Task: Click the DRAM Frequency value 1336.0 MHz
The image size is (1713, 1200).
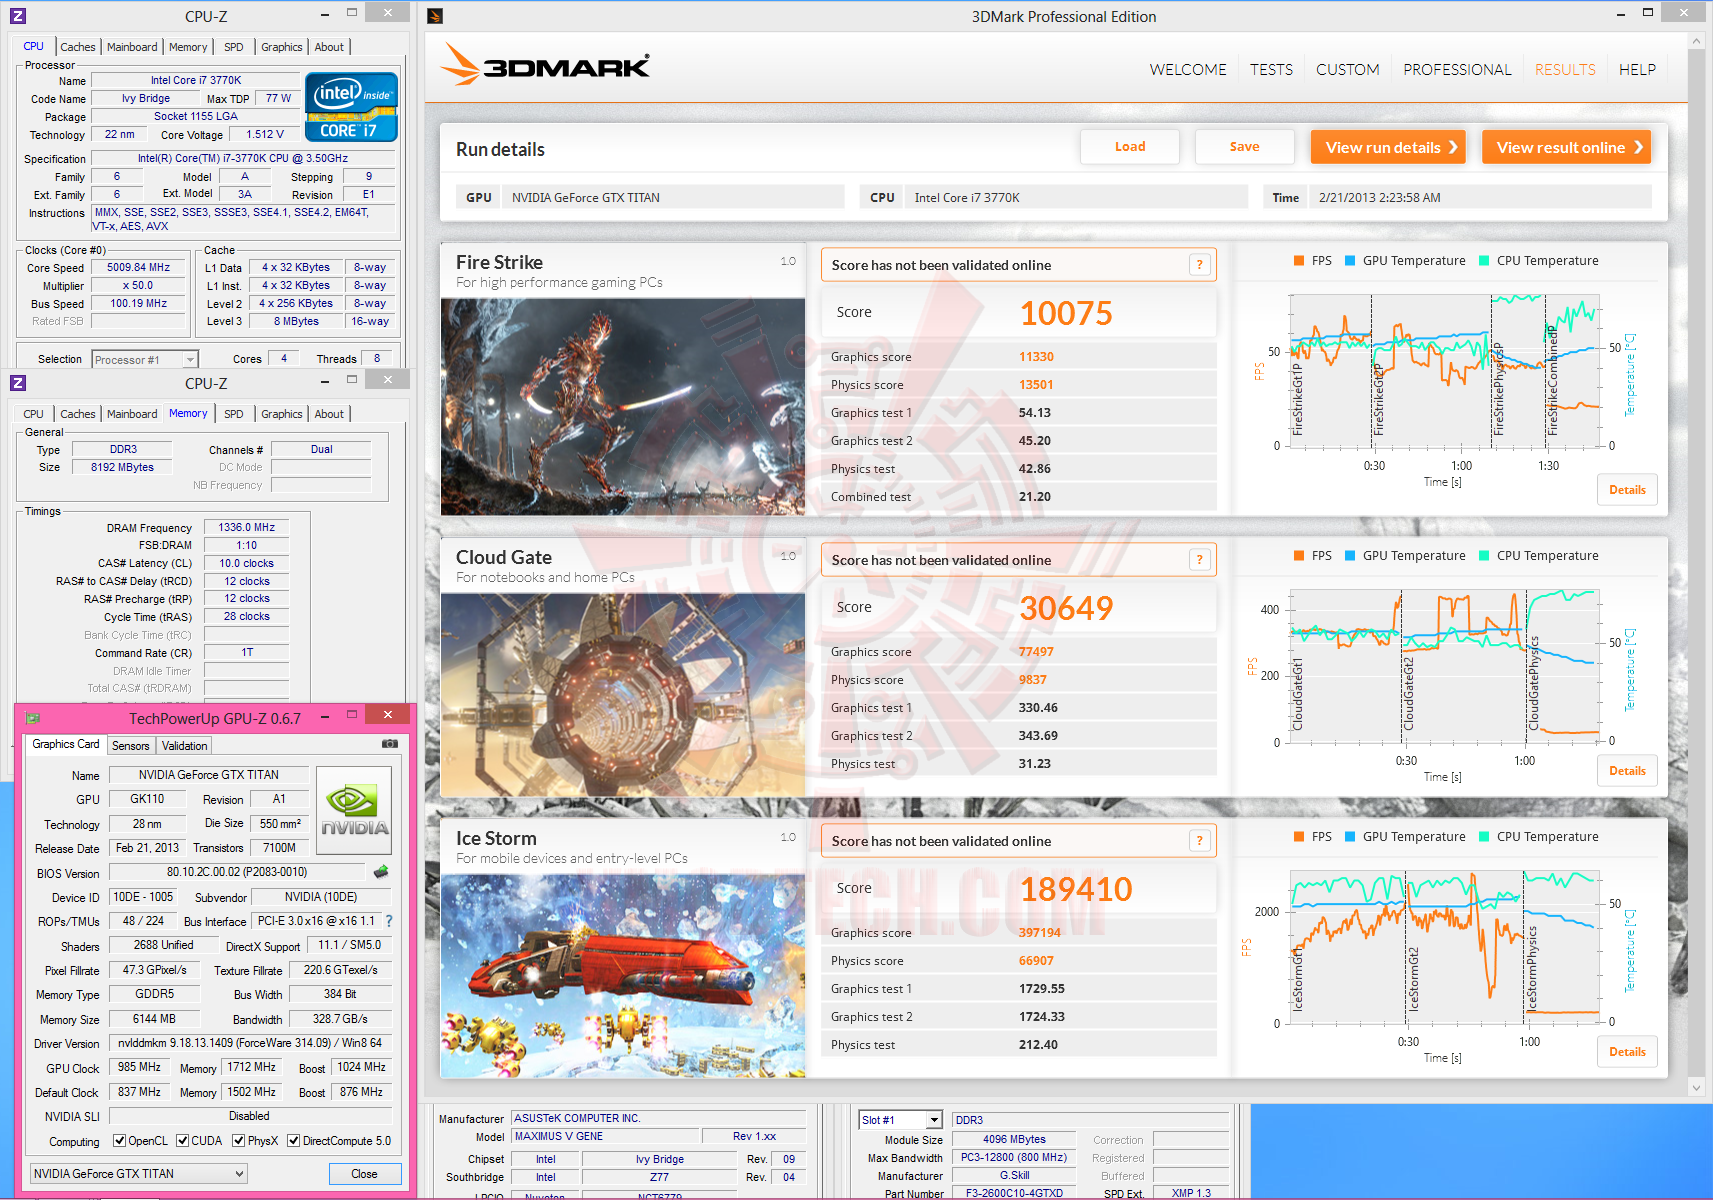Action: [x=247, y=527]
